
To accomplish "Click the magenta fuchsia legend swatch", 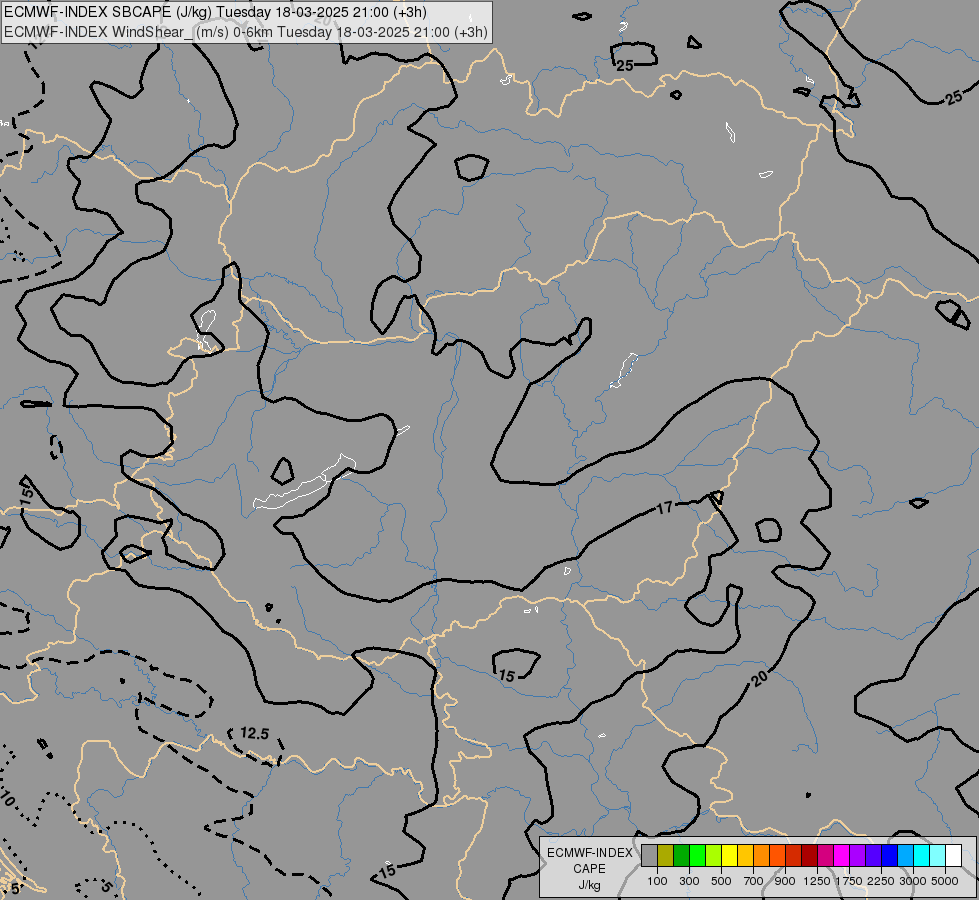I will [842, 856].
